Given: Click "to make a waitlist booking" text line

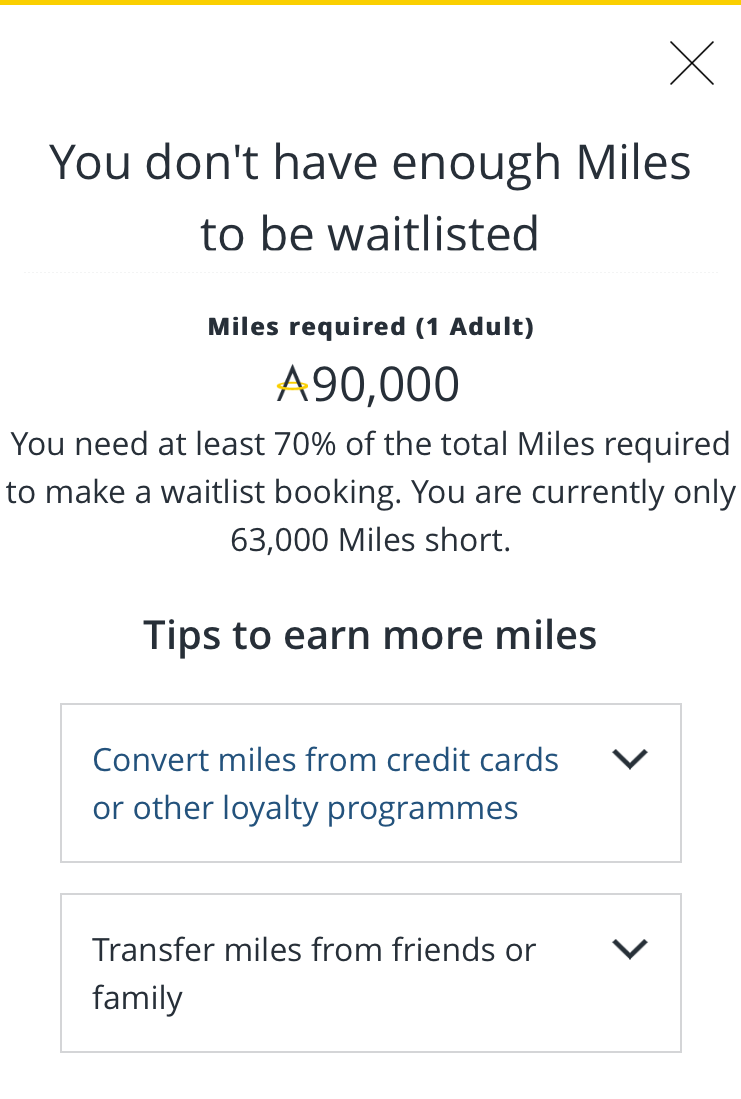Looking at the screenshot, I should point(370,492).
